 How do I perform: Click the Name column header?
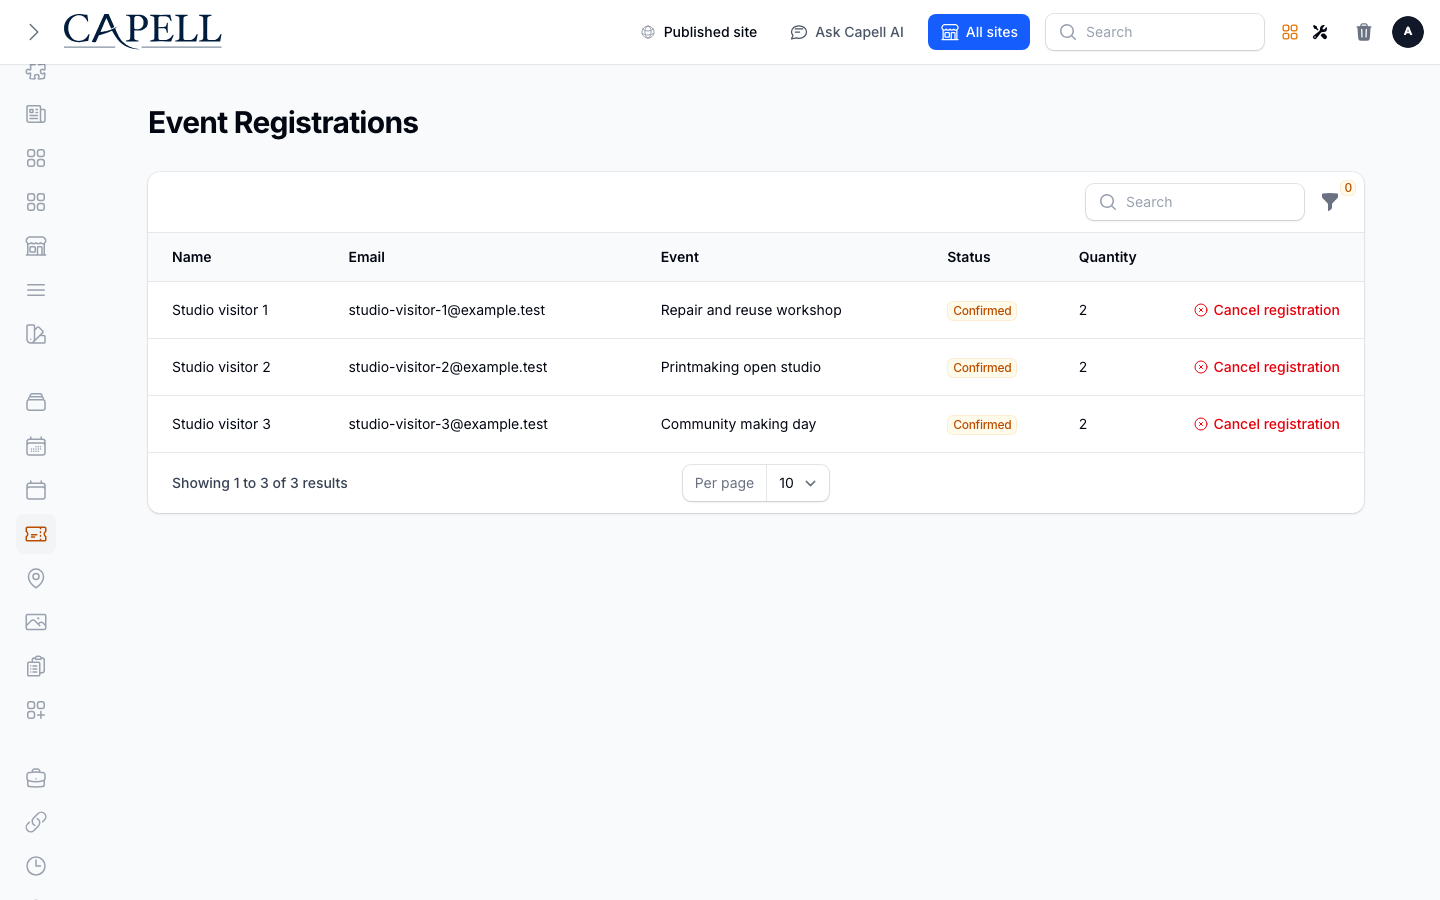192,257
